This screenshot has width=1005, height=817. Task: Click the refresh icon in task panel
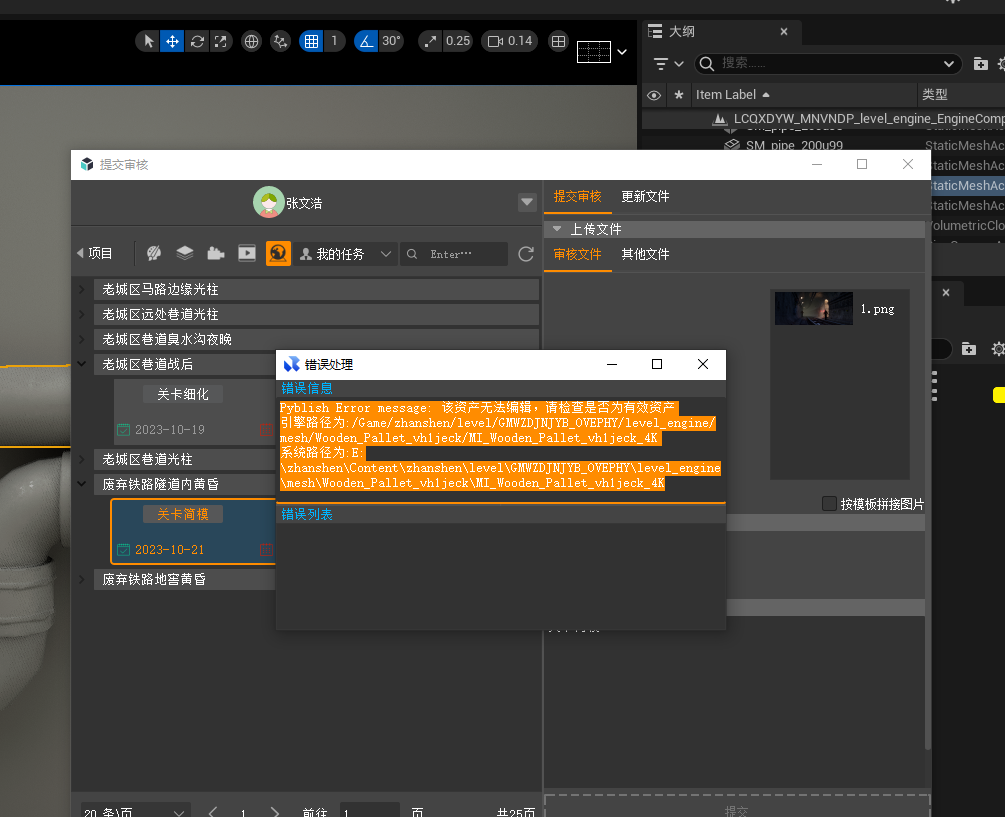pyautogui.click(x=526, y=255)
